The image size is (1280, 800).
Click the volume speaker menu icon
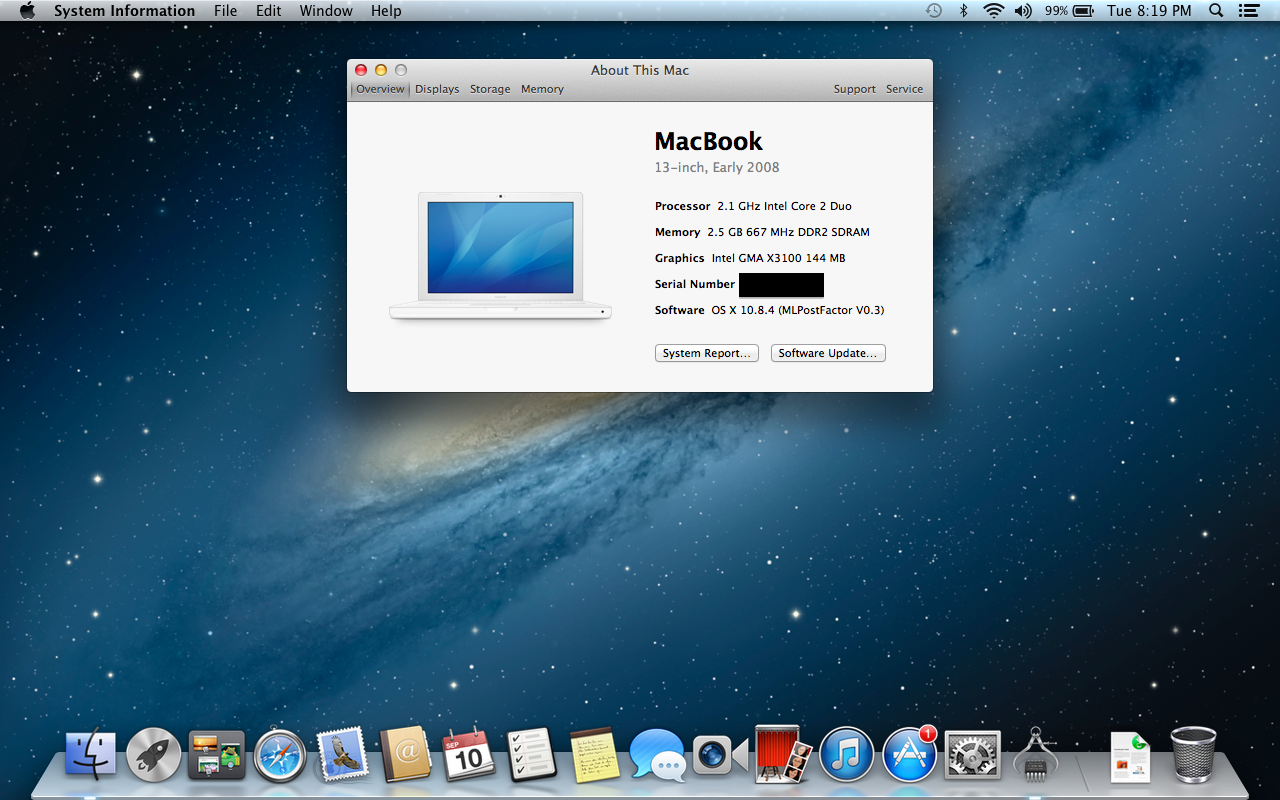click(x=1023, y=11)
